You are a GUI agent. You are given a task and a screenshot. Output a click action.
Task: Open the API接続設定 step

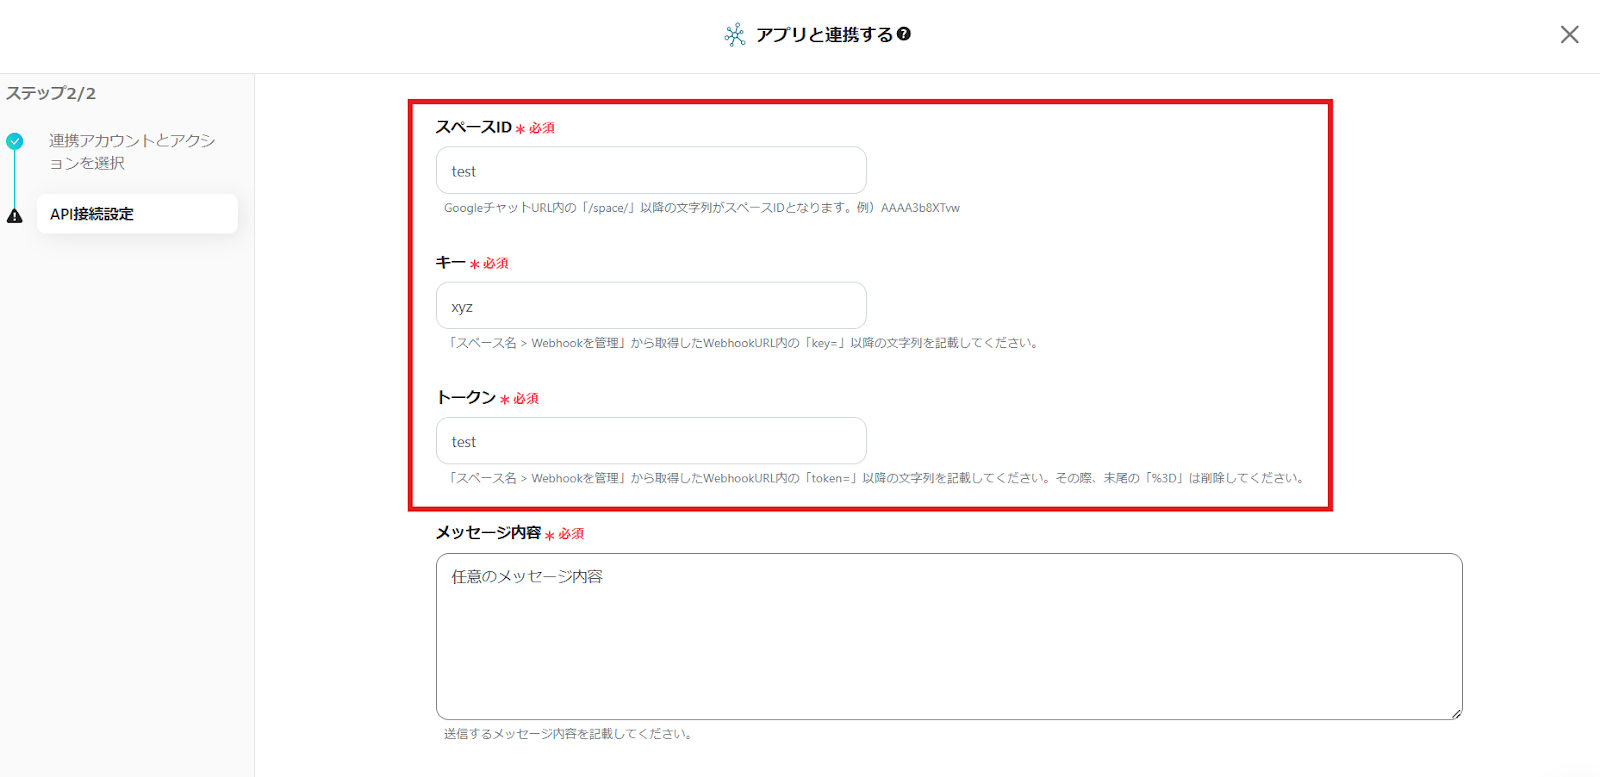tap(137, 214)
